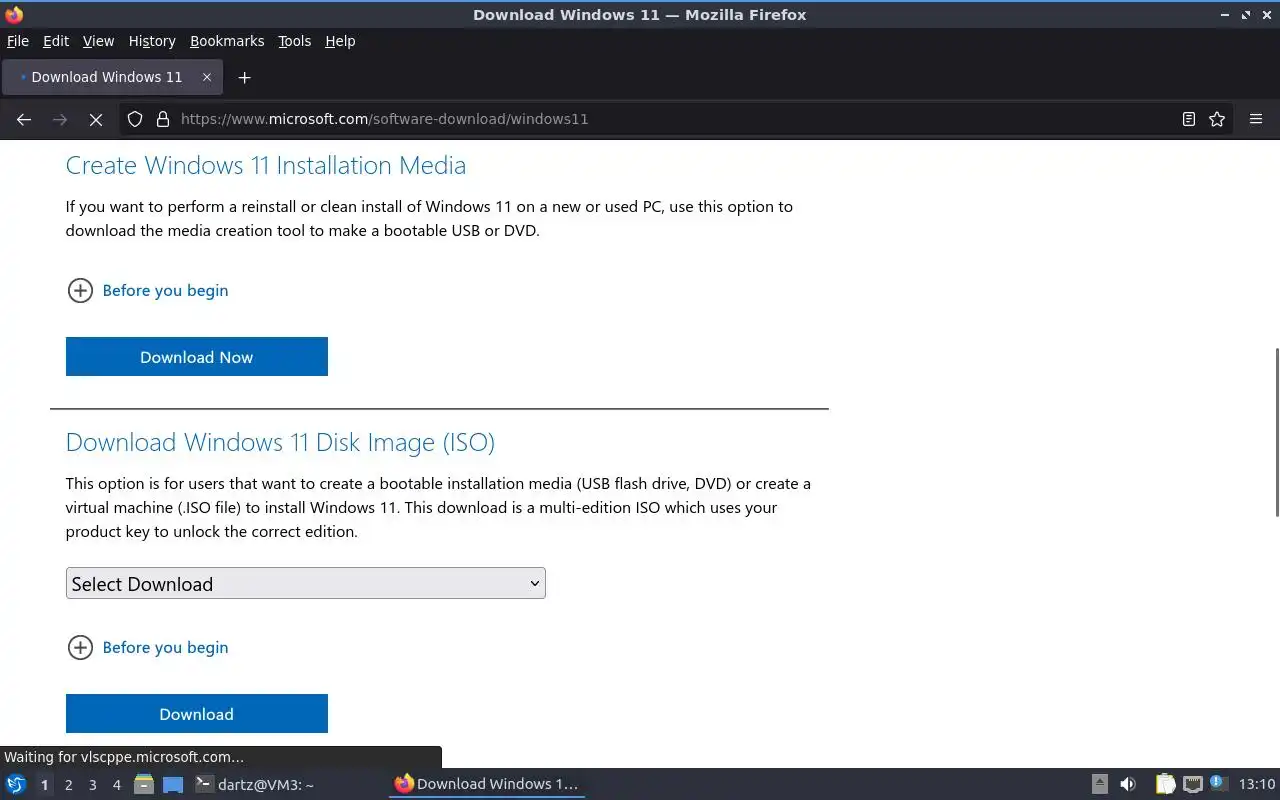
Task: Select the Download Windows 11 tab
Action: tap(110, 77)
